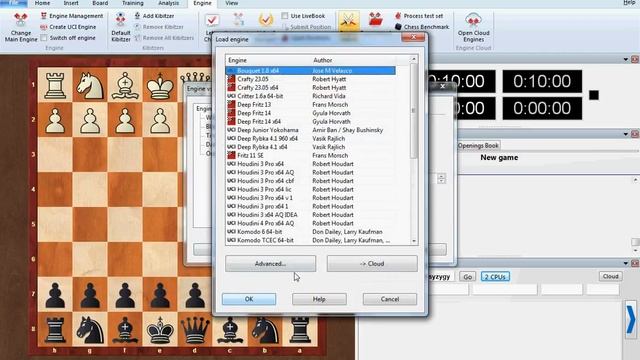Select Komodo 6 64-bit engine
Screen dimensions: 640x360
(311, 232)
